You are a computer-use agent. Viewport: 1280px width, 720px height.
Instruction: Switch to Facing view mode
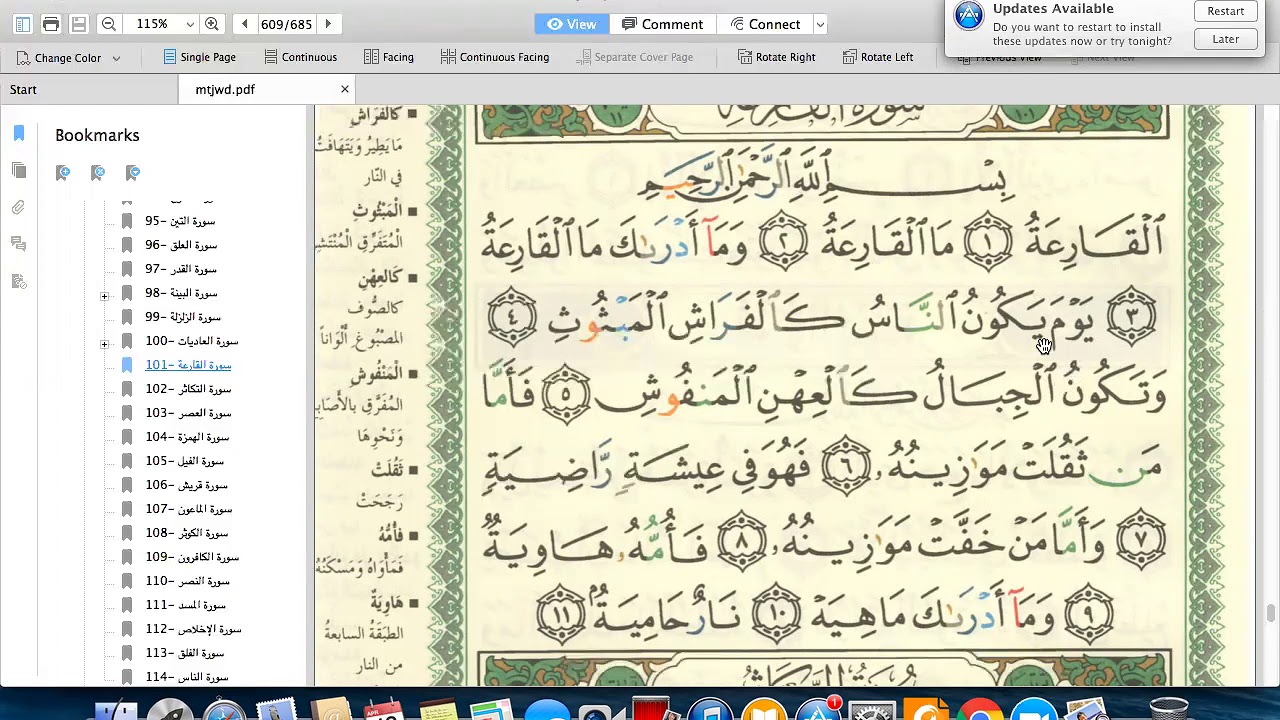[x=389, y=57]
